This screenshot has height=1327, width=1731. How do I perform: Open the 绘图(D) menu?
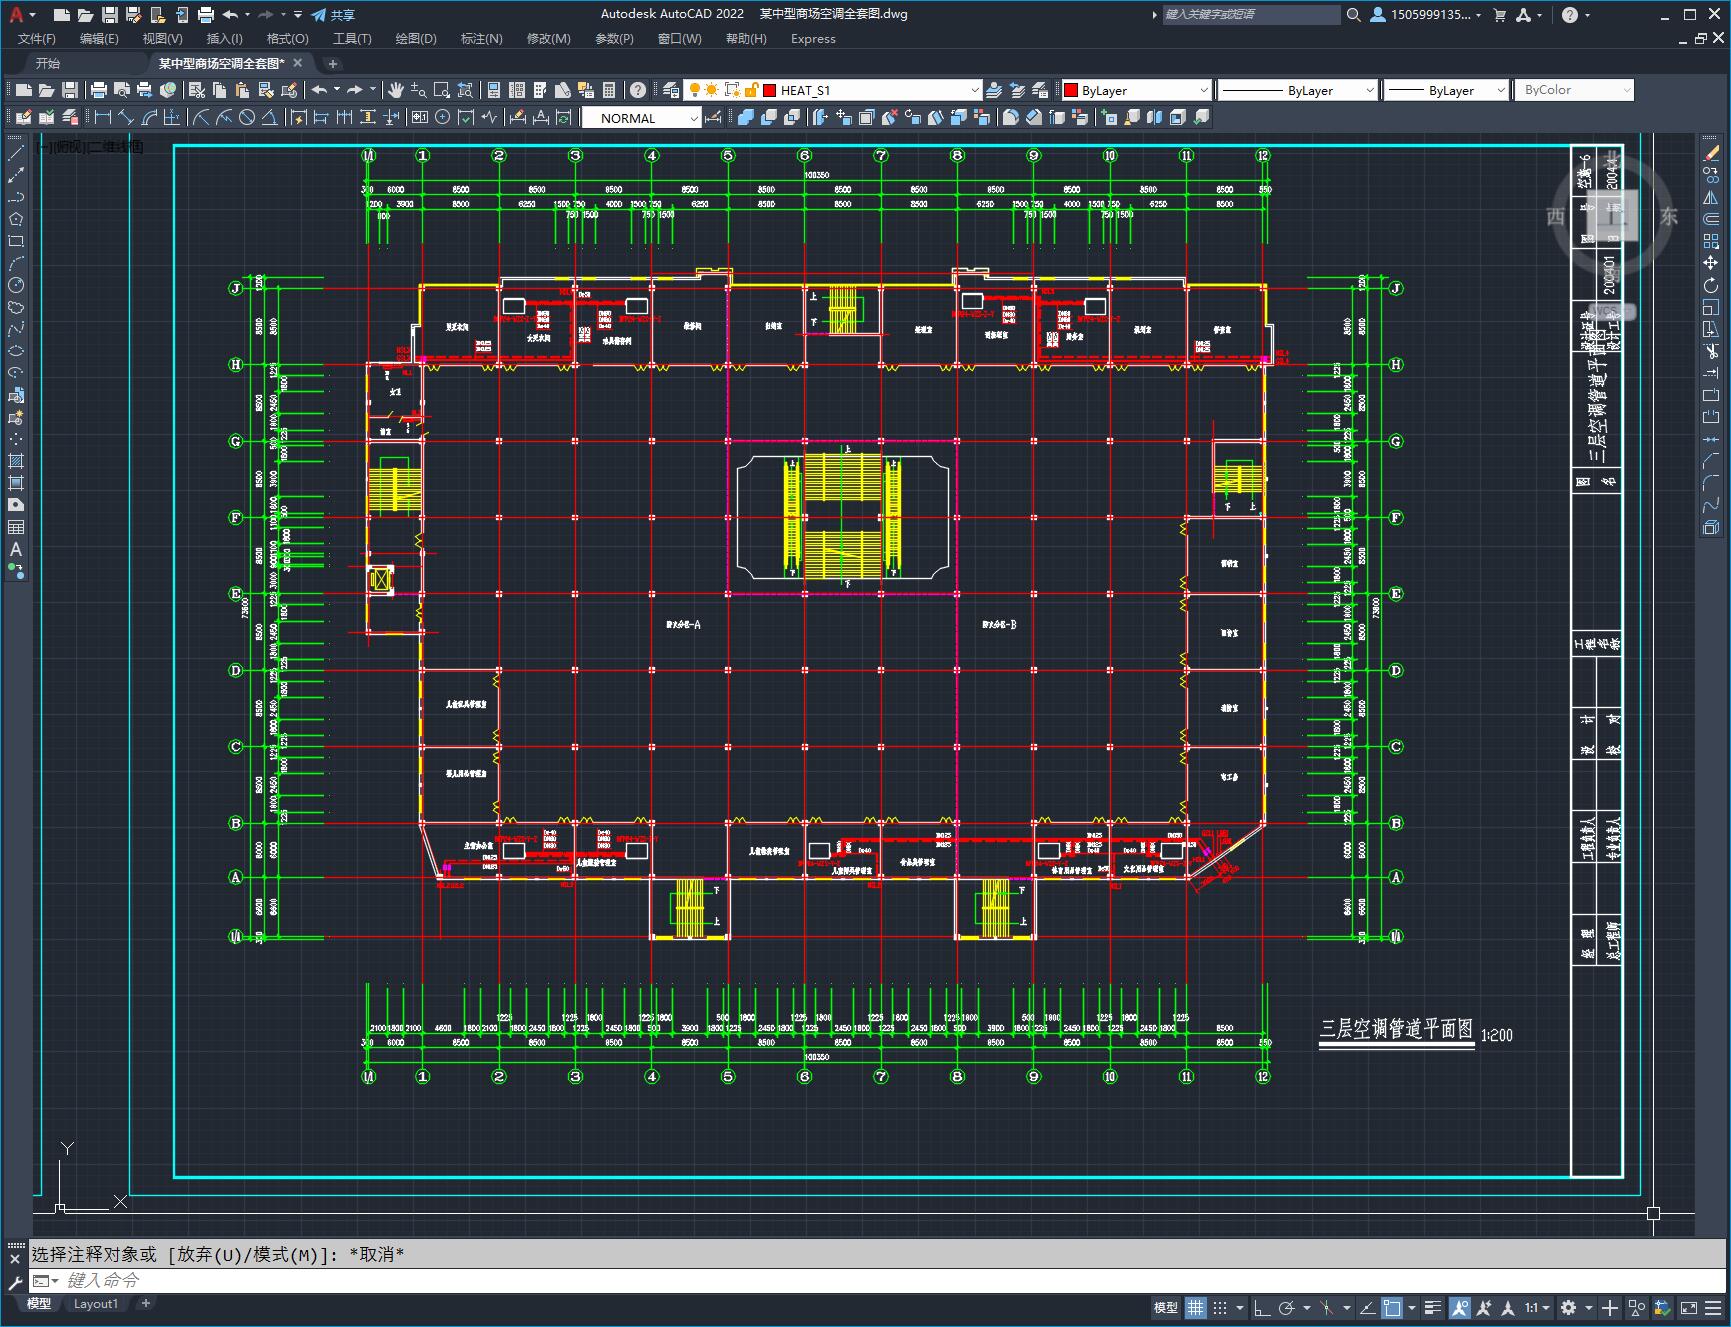416,39
